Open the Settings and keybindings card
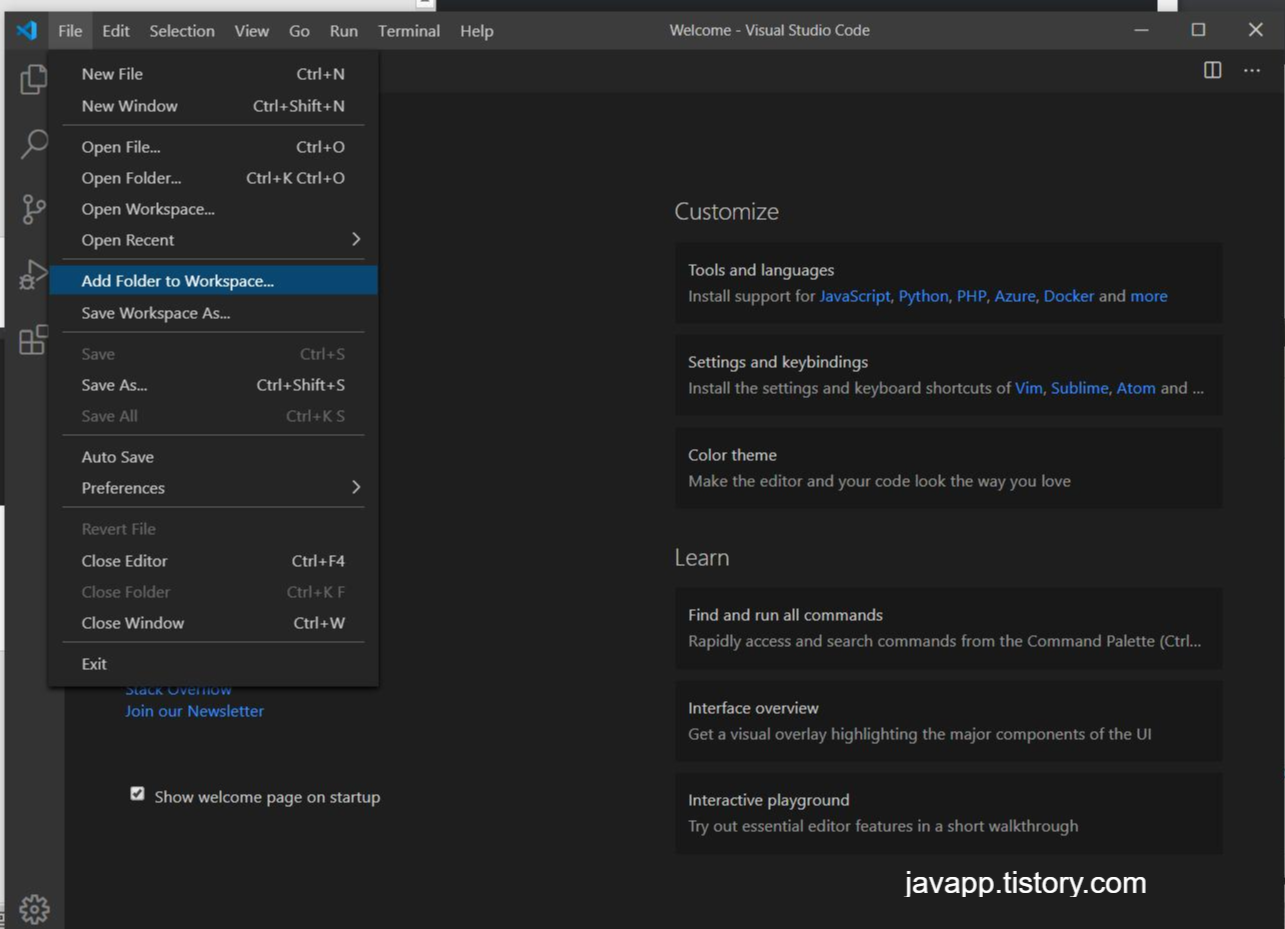The image size is (1285, 929). tap(948, 375)
